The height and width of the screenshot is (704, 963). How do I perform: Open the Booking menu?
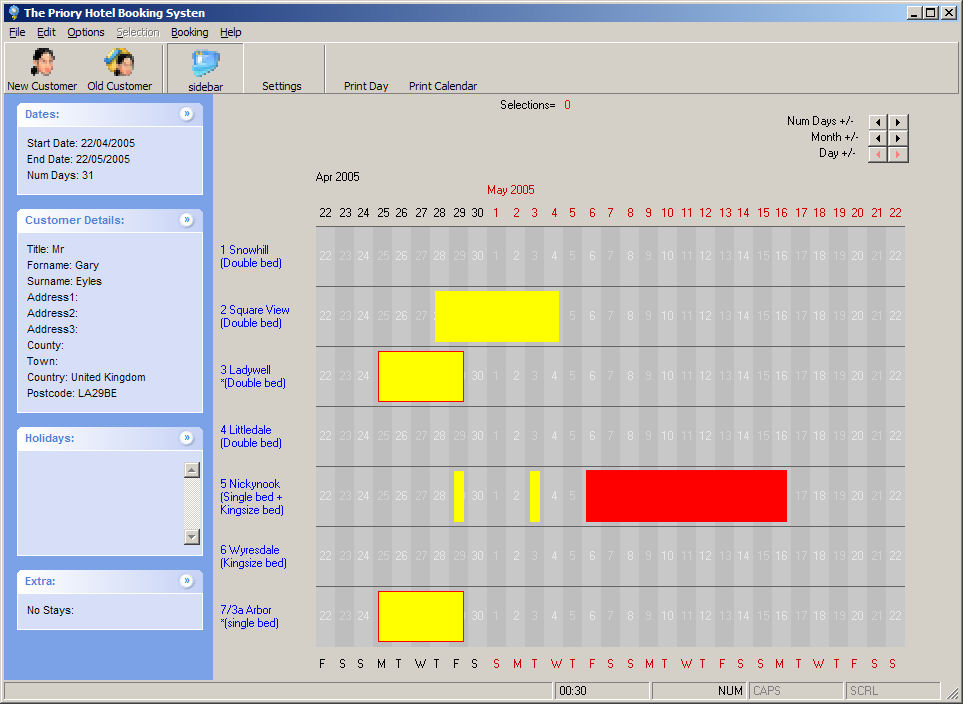click(189, 32)
